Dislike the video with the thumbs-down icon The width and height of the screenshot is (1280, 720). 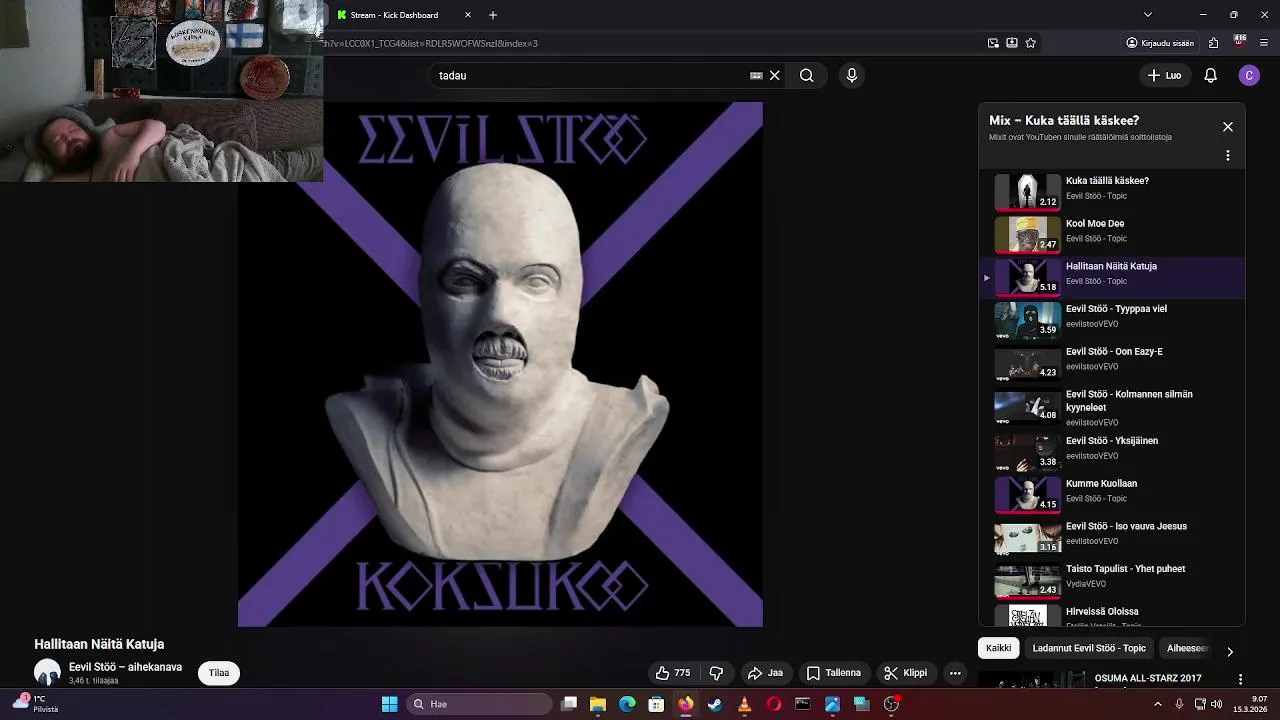[x=716, y=673]
